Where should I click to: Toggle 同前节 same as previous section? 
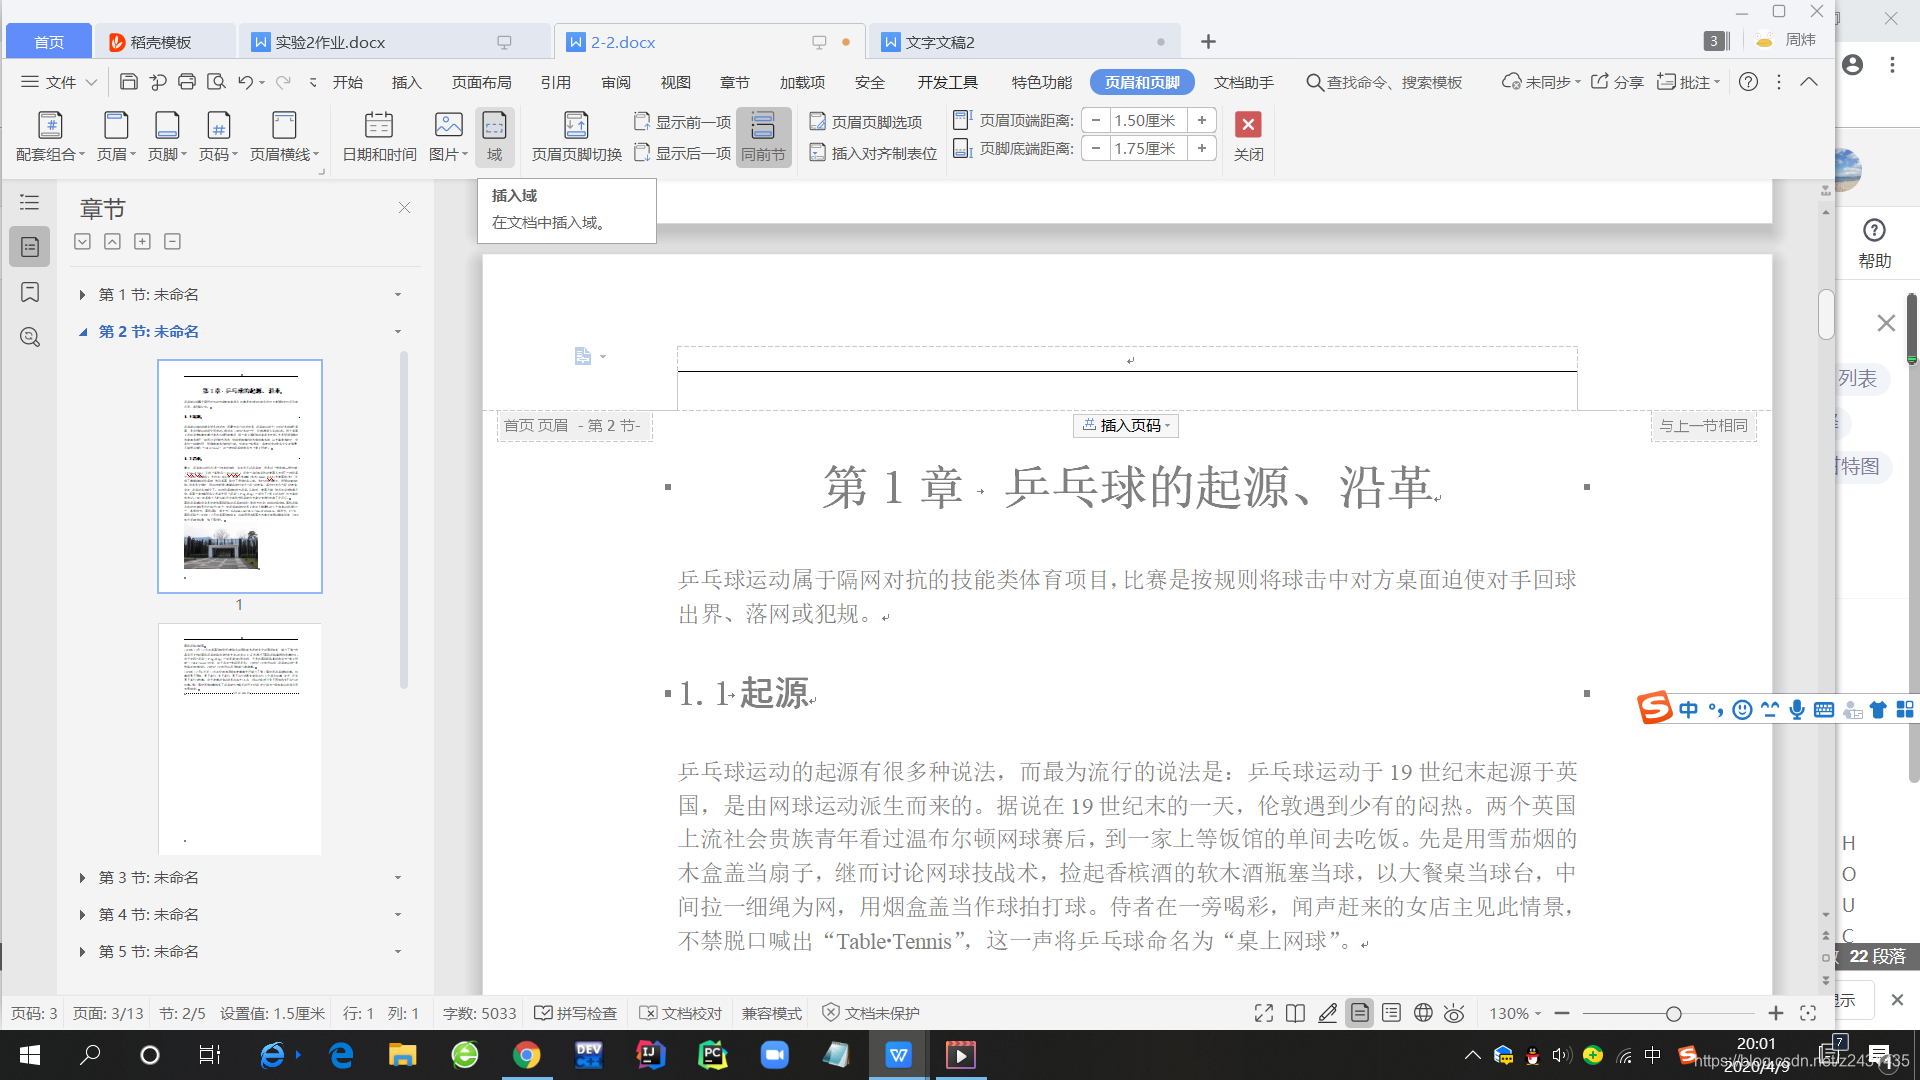(x=763, y=137)
